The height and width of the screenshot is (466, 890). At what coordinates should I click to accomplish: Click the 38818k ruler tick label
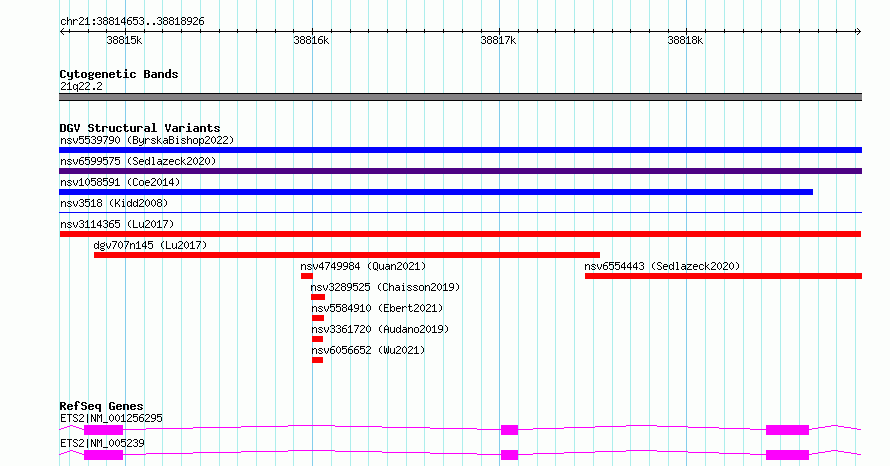685,40
